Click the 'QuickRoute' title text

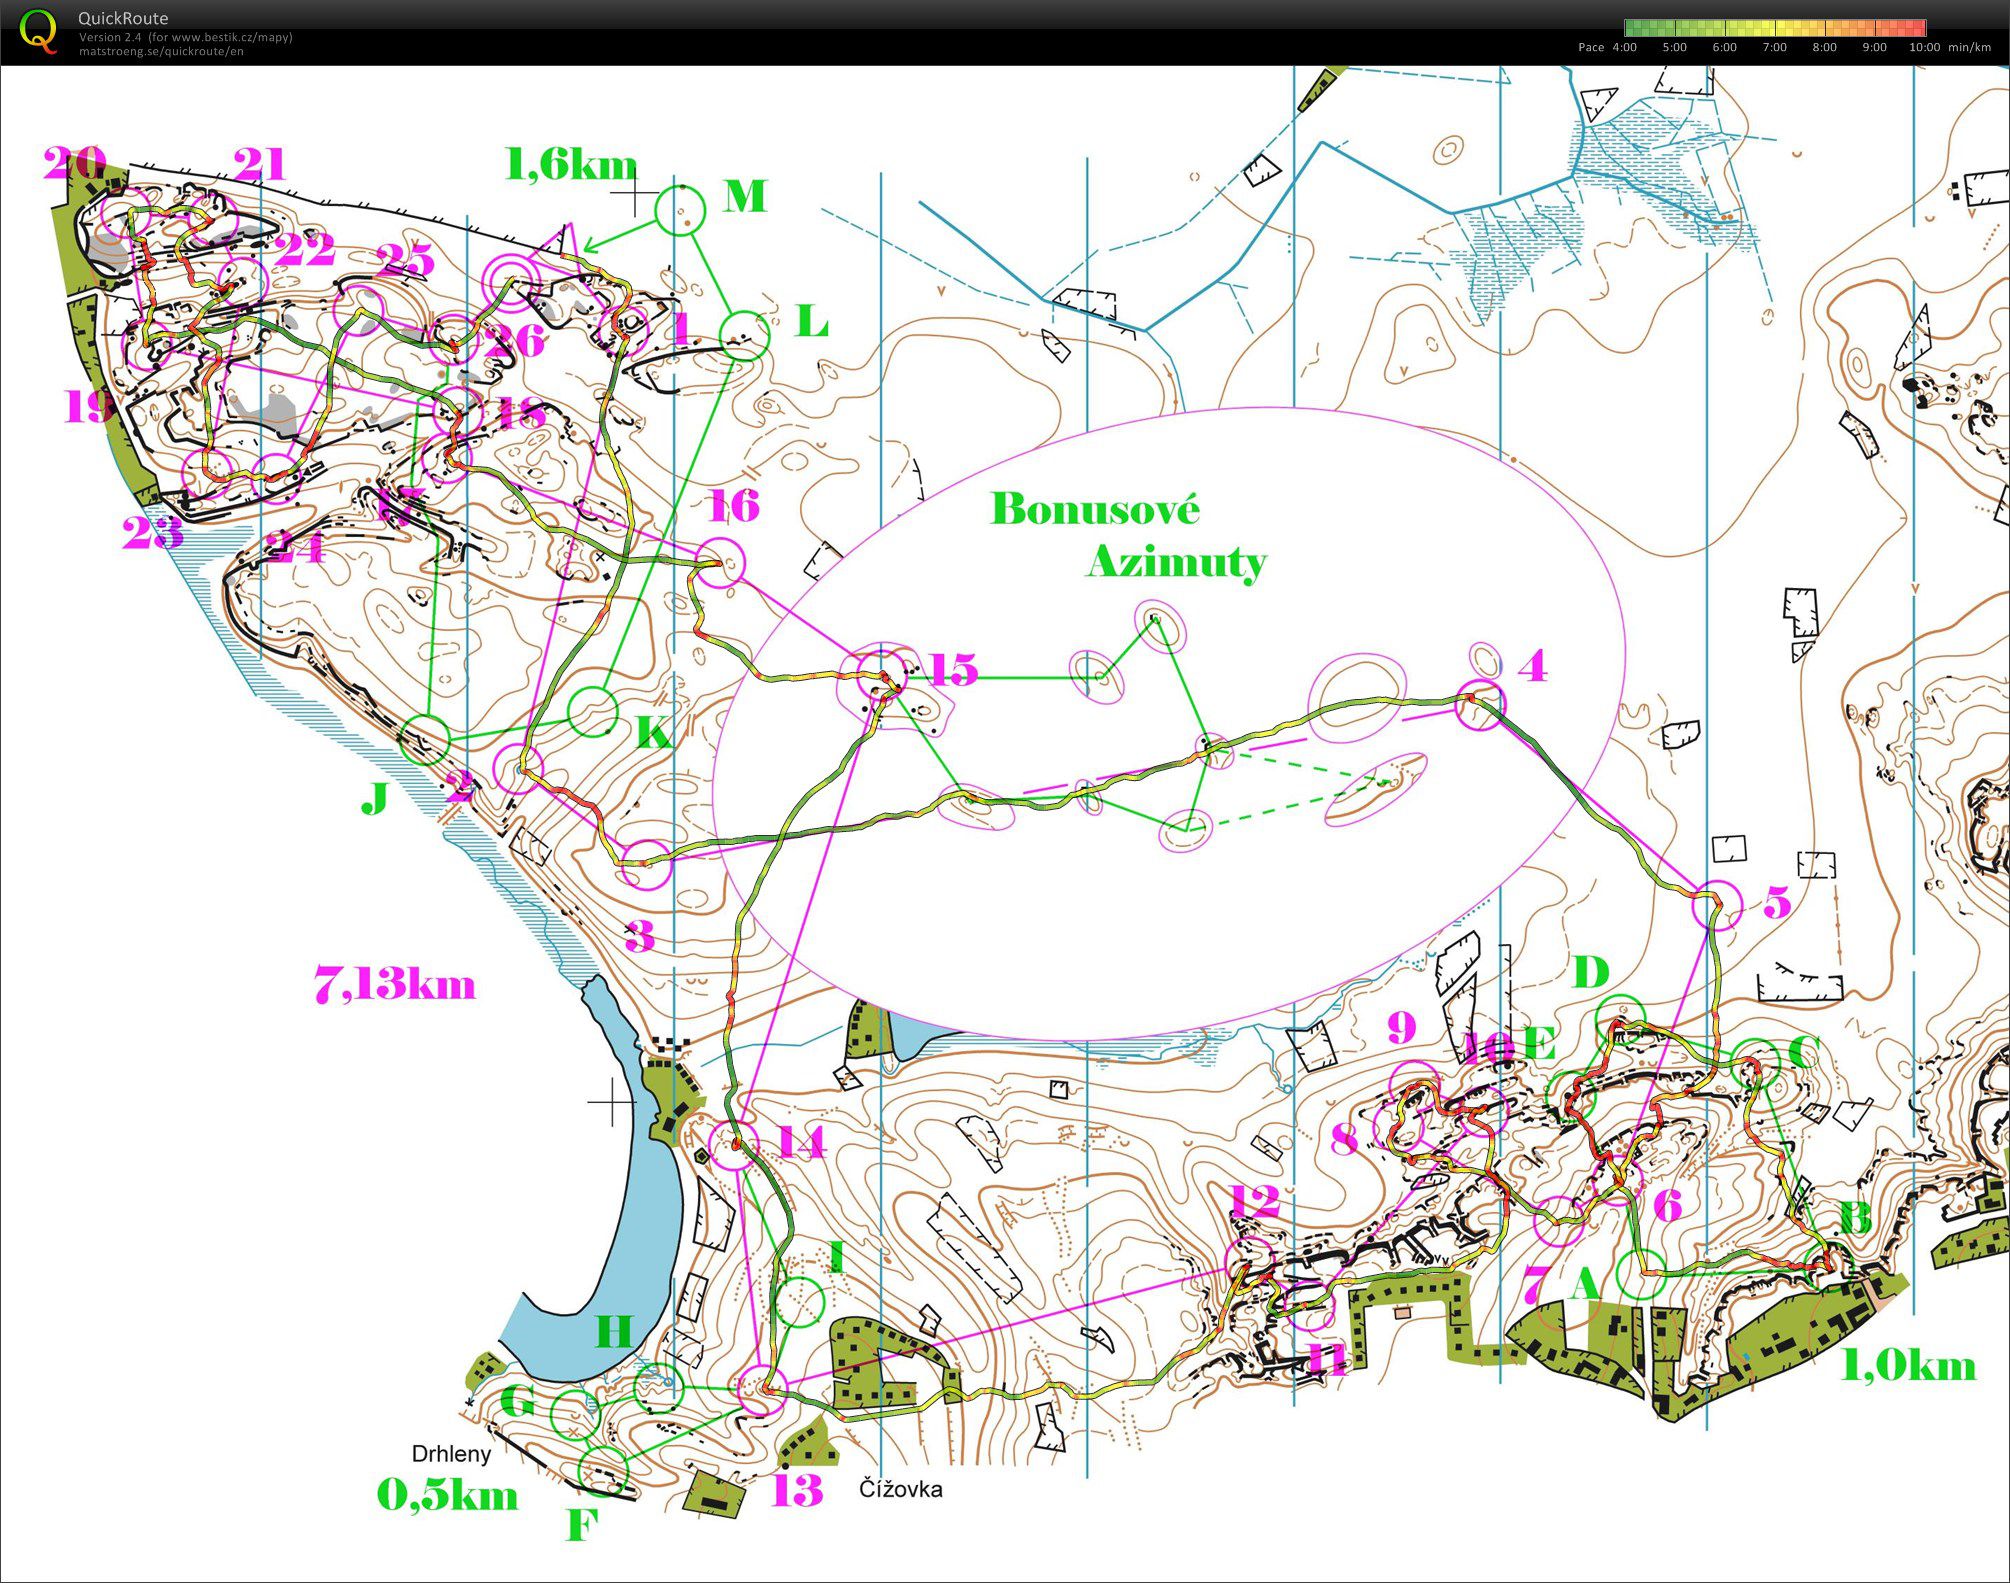(123, 18)
